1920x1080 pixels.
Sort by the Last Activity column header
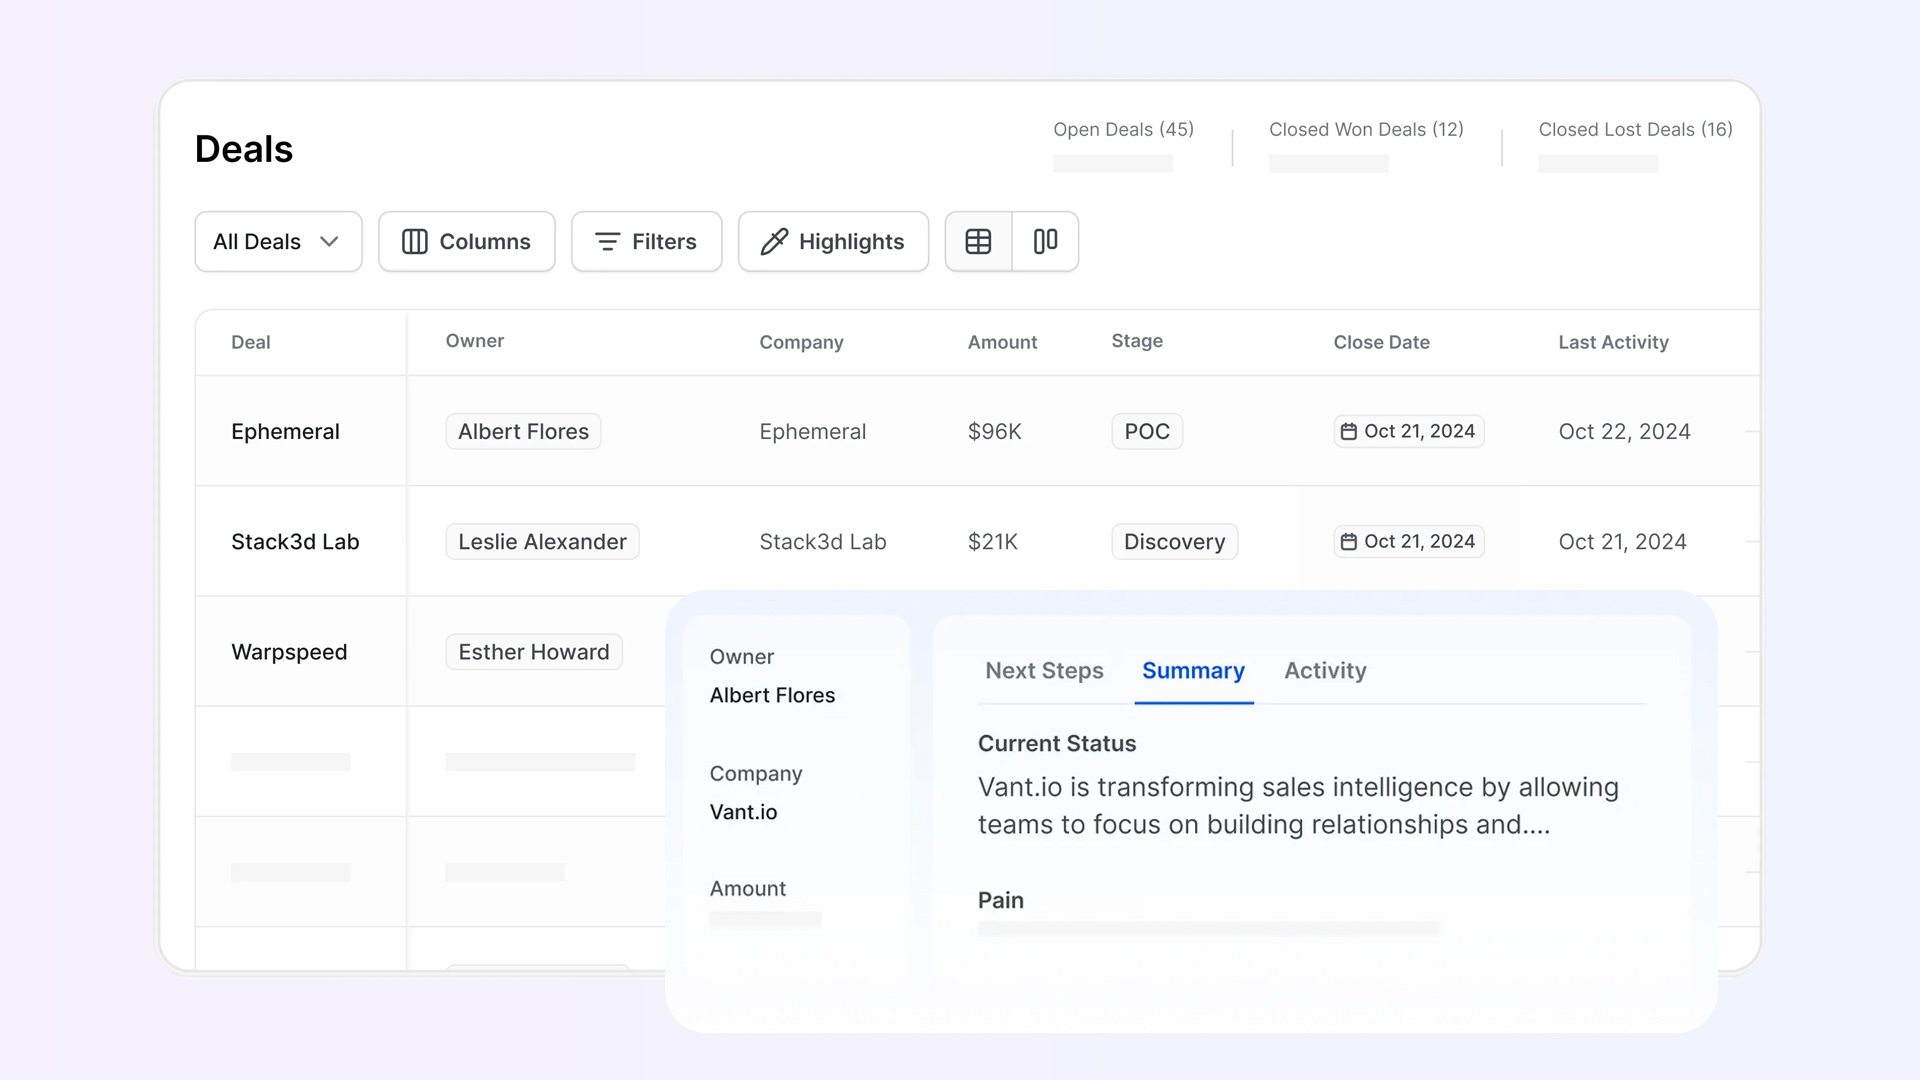(1613, 342)
